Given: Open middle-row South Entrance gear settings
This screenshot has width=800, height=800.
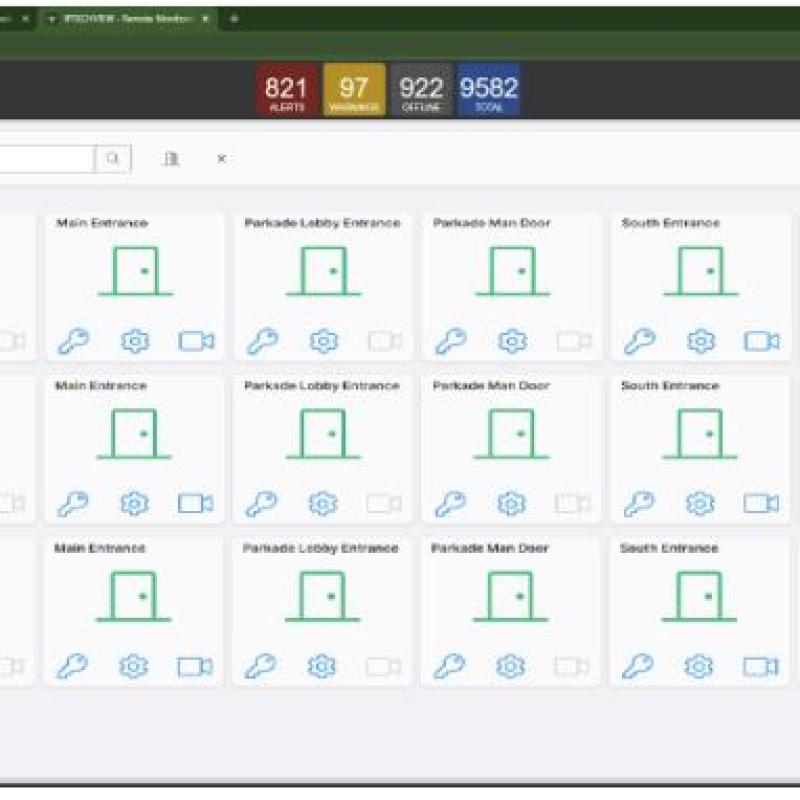Looking at the screenshot, I should (700, 504).
